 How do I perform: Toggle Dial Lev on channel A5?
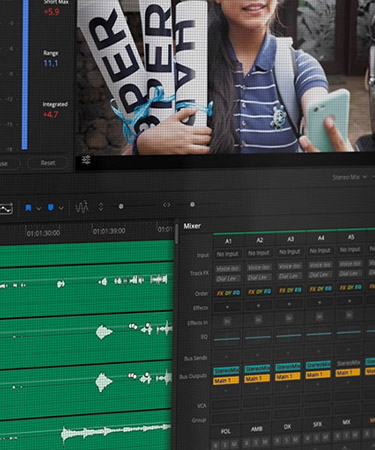[x=351, y=274]
